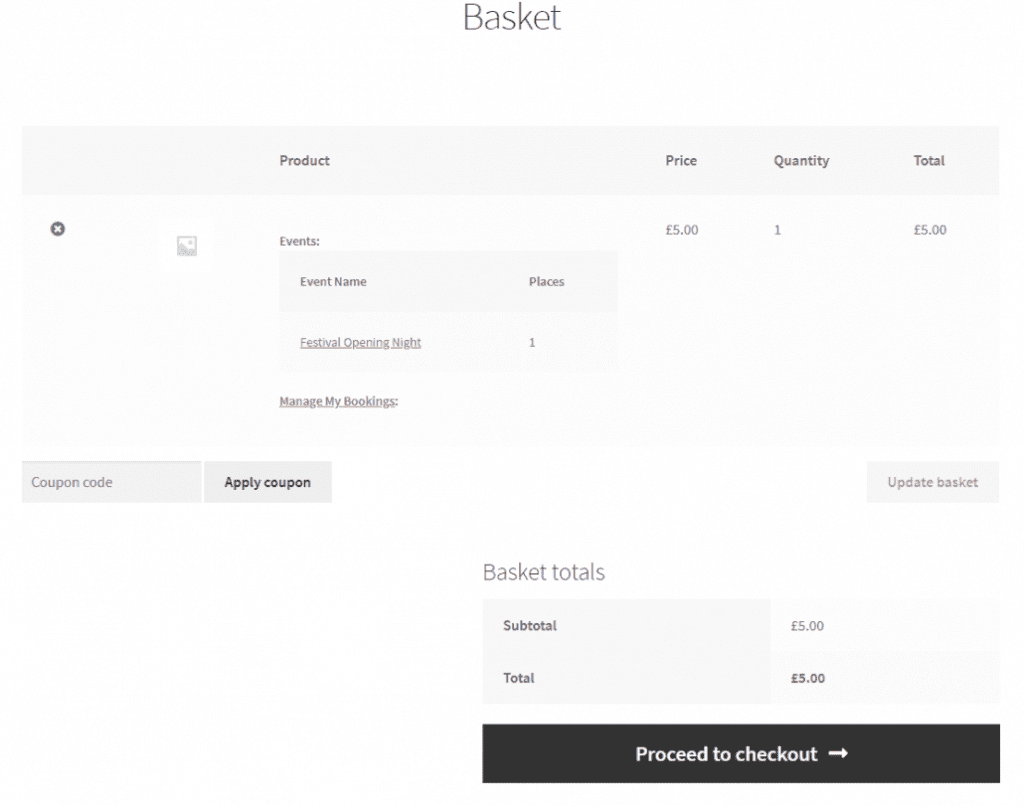Viewport: 1024px width, 806px height.
Task: Click the Update basket button
Action: pos(932,482)
